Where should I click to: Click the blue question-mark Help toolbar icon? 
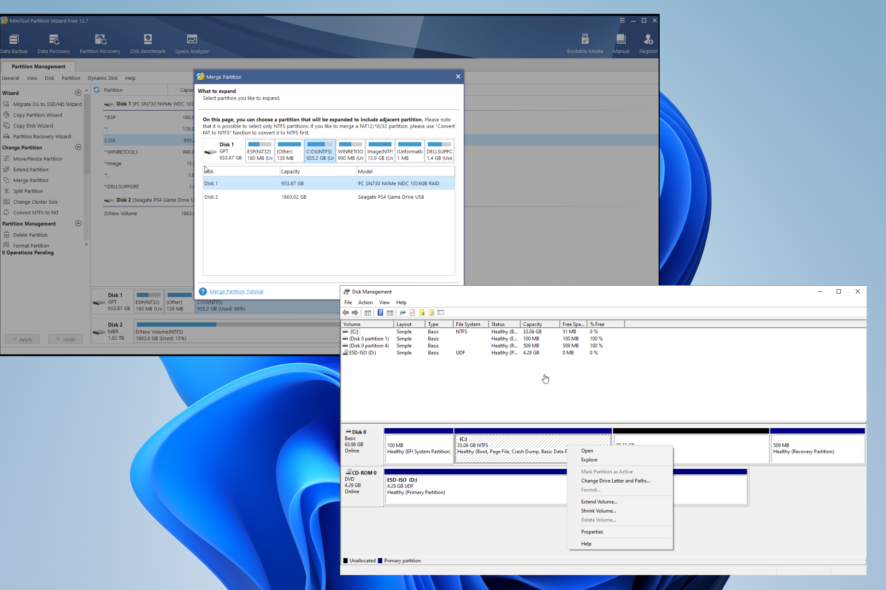(380, 313)
